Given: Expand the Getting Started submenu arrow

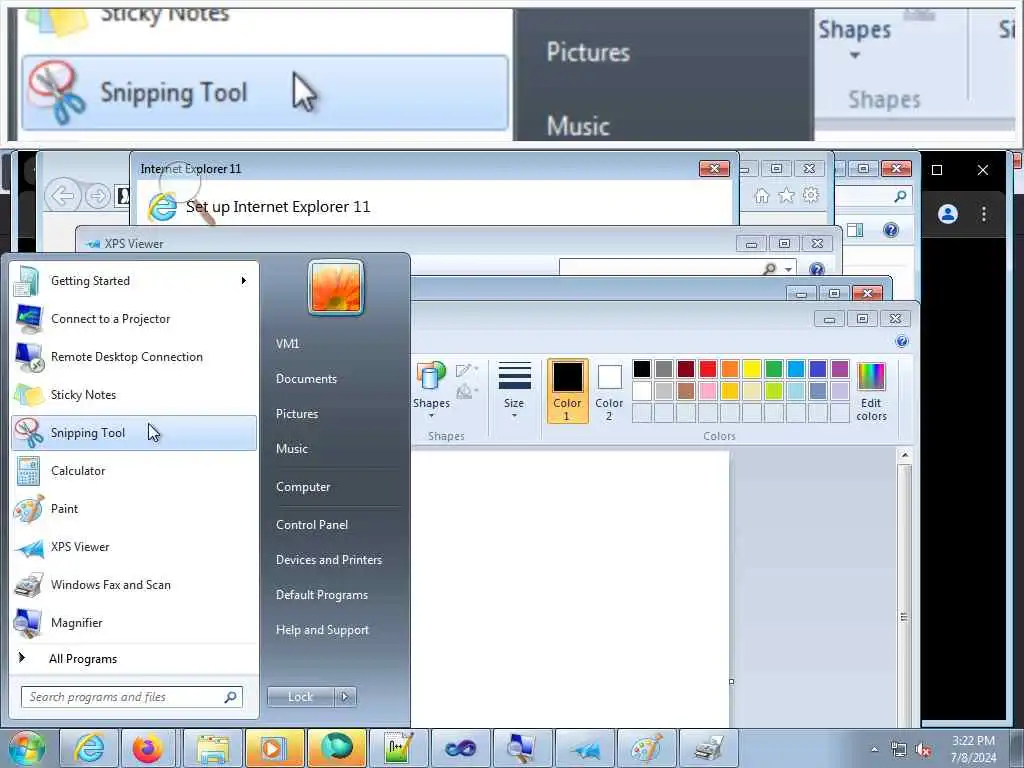Looking at the screenshot, I should coord(244,281).
